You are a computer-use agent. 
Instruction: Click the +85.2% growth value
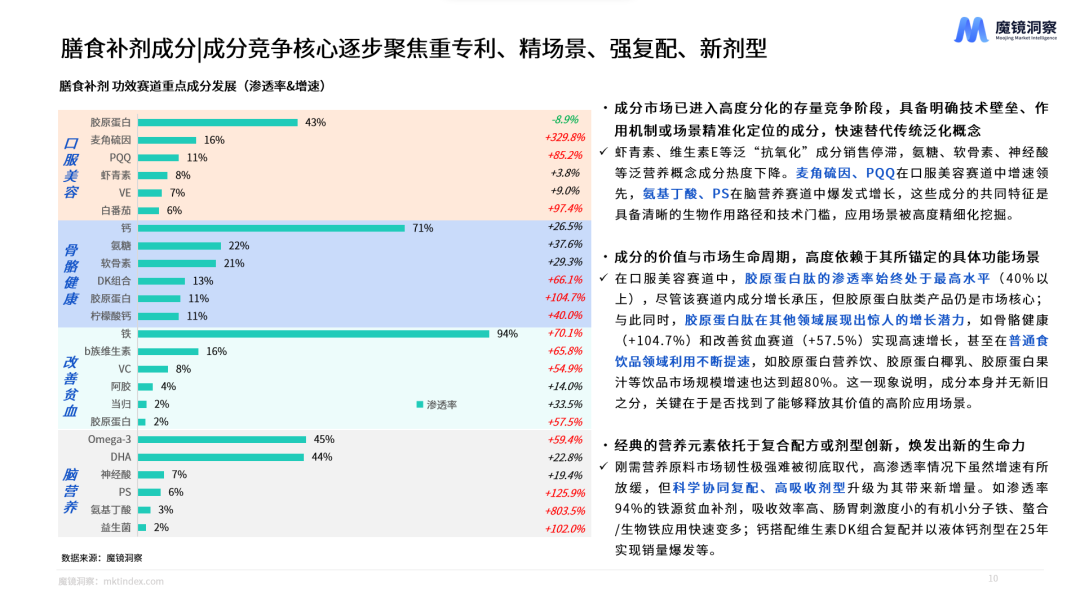pos(565,155)
